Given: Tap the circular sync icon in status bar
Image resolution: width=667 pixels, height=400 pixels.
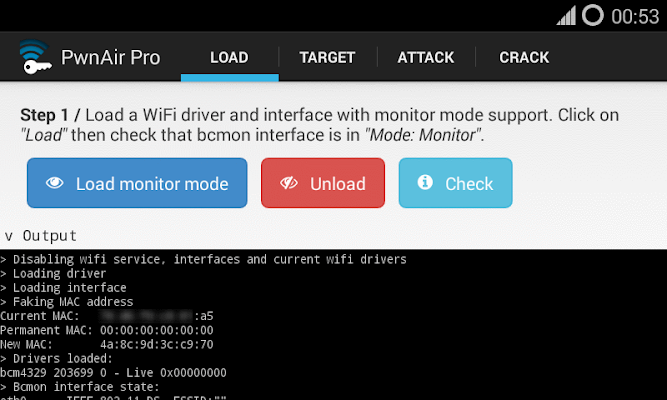Looking at the screenshot, I should (x=593, y=15).
